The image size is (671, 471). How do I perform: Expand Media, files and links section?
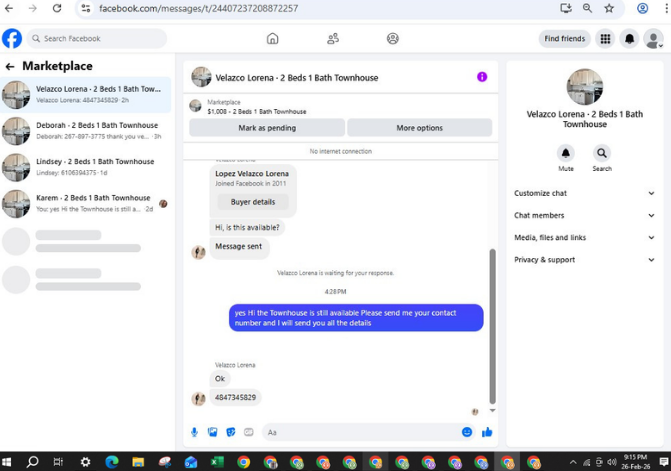pos(584,238)
